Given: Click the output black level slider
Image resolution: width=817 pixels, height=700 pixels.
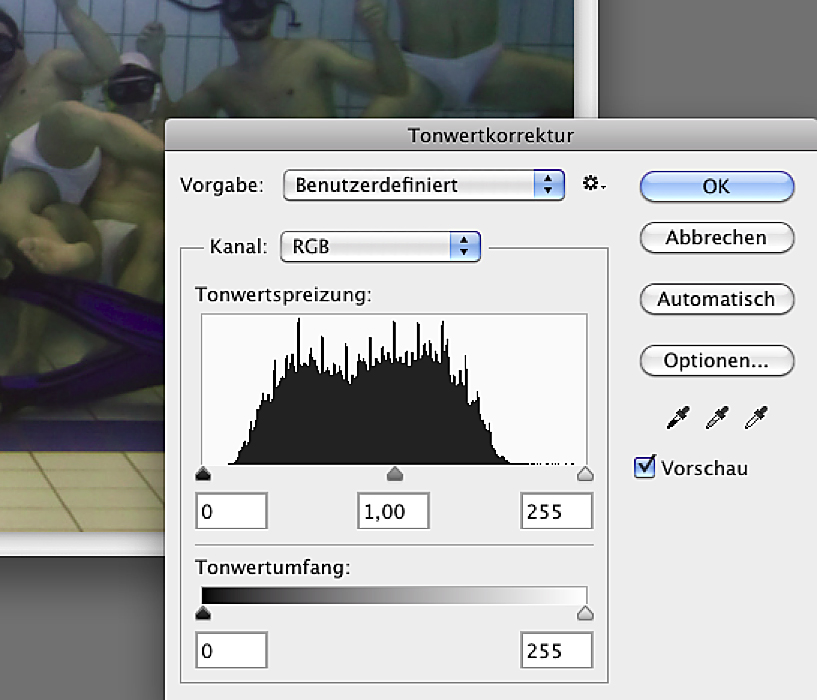Looking at the screenshot, I should pos(203,613).
